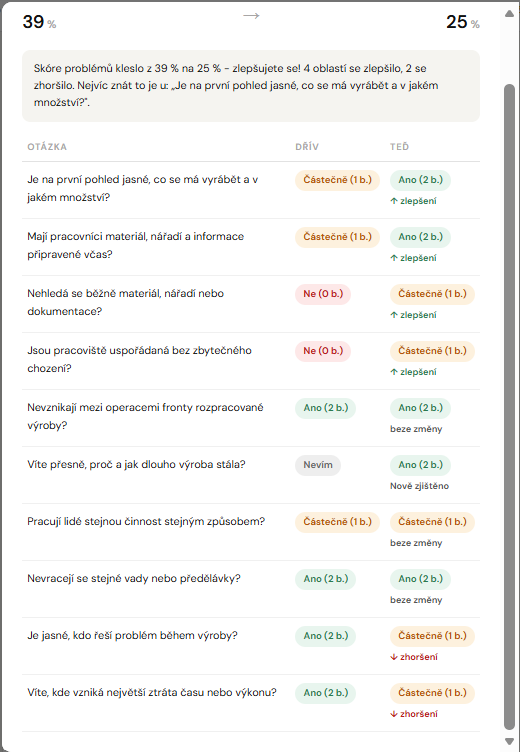
Task: Click the summary box about score dropping
Action: pos(251,86)
